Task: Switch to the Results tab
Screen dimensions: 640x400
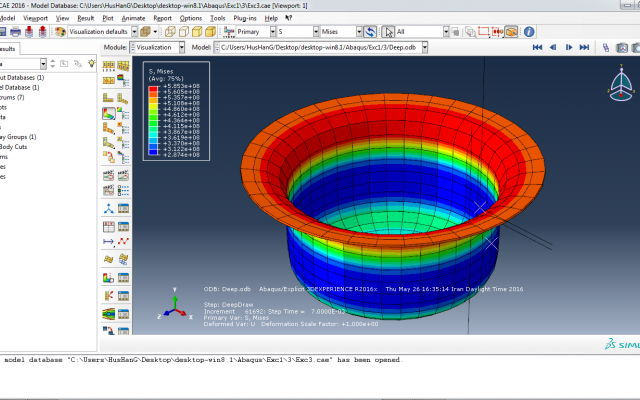Action: coord(8,49)
